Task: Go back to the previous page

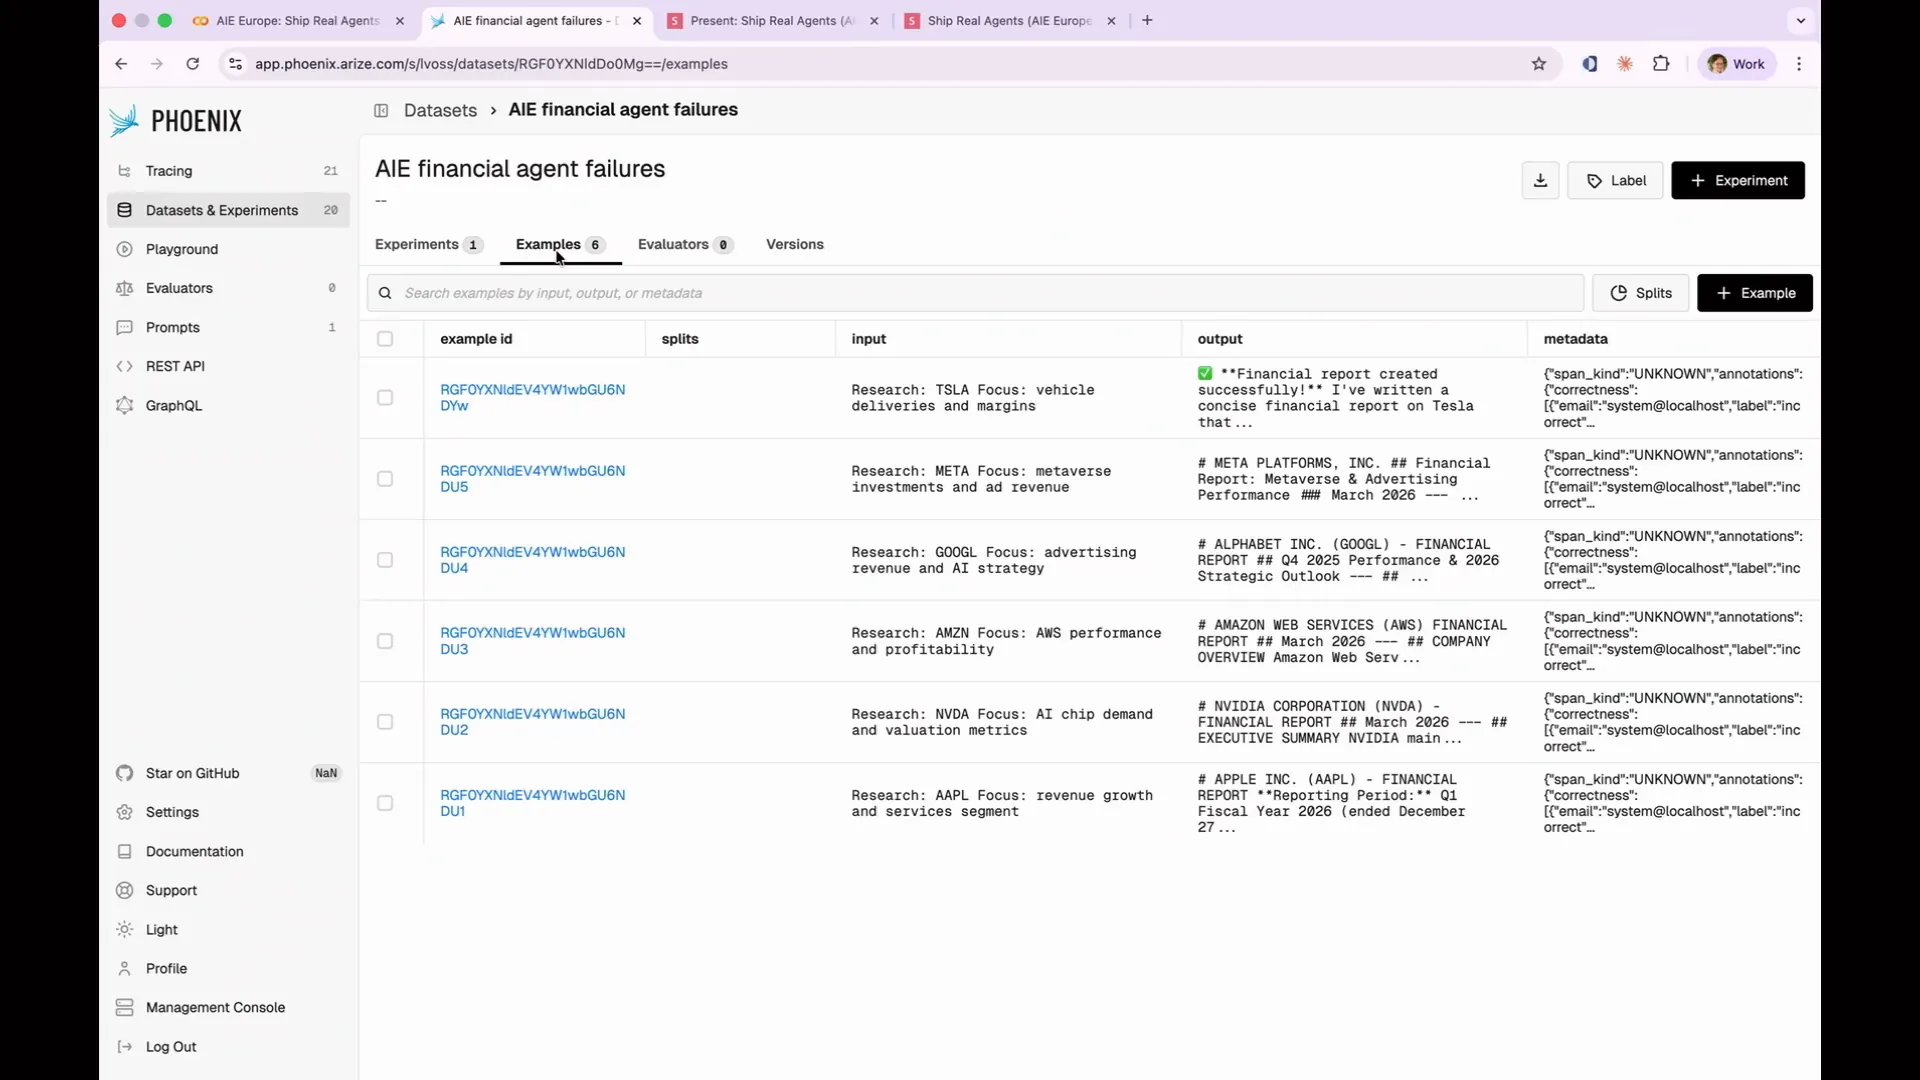Action: point(121,64)
